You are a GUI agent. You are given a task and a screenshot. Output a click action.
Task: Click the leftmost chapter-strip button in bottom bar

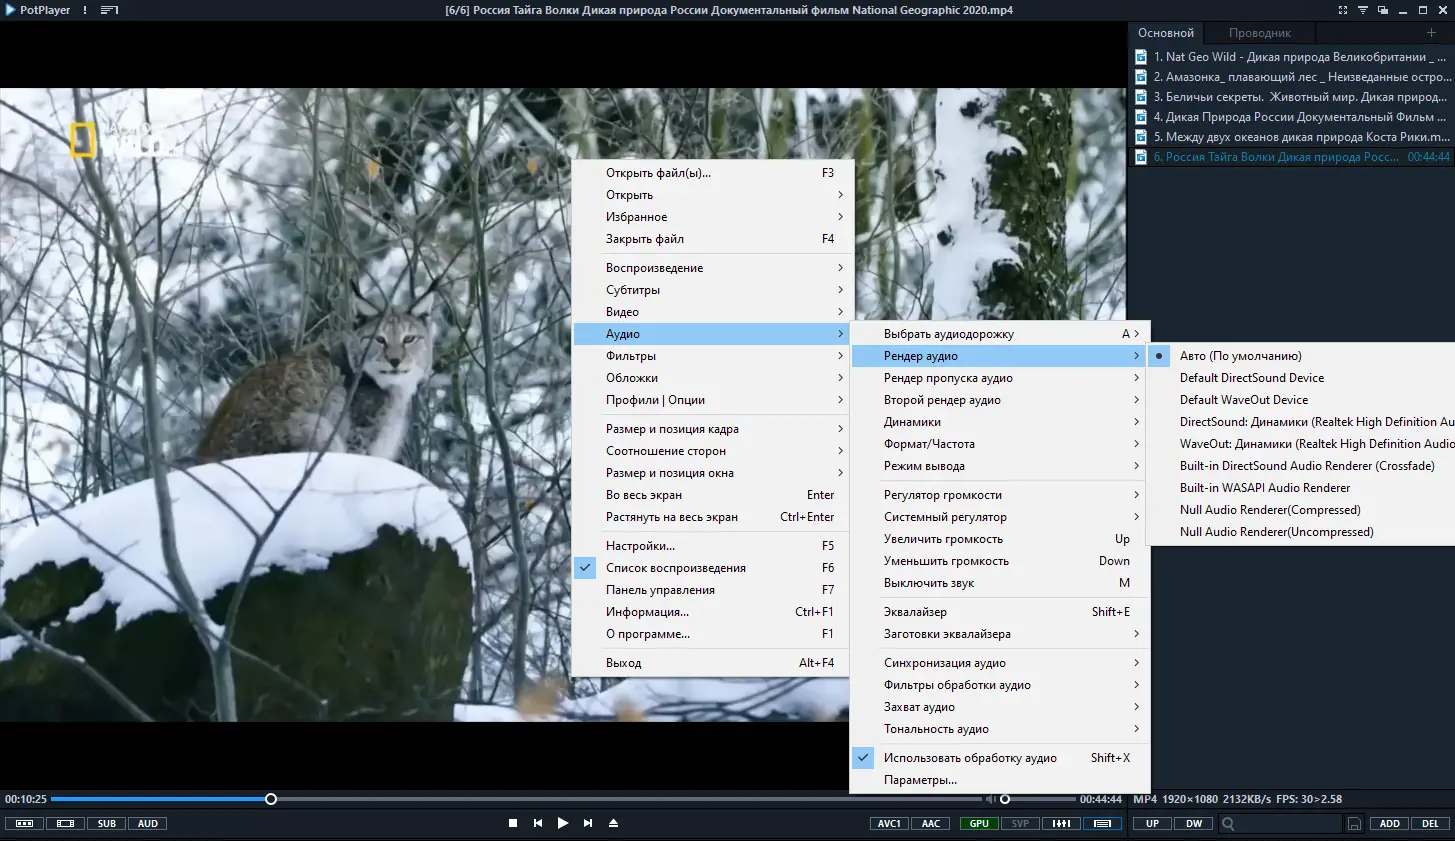click(25, 824)
